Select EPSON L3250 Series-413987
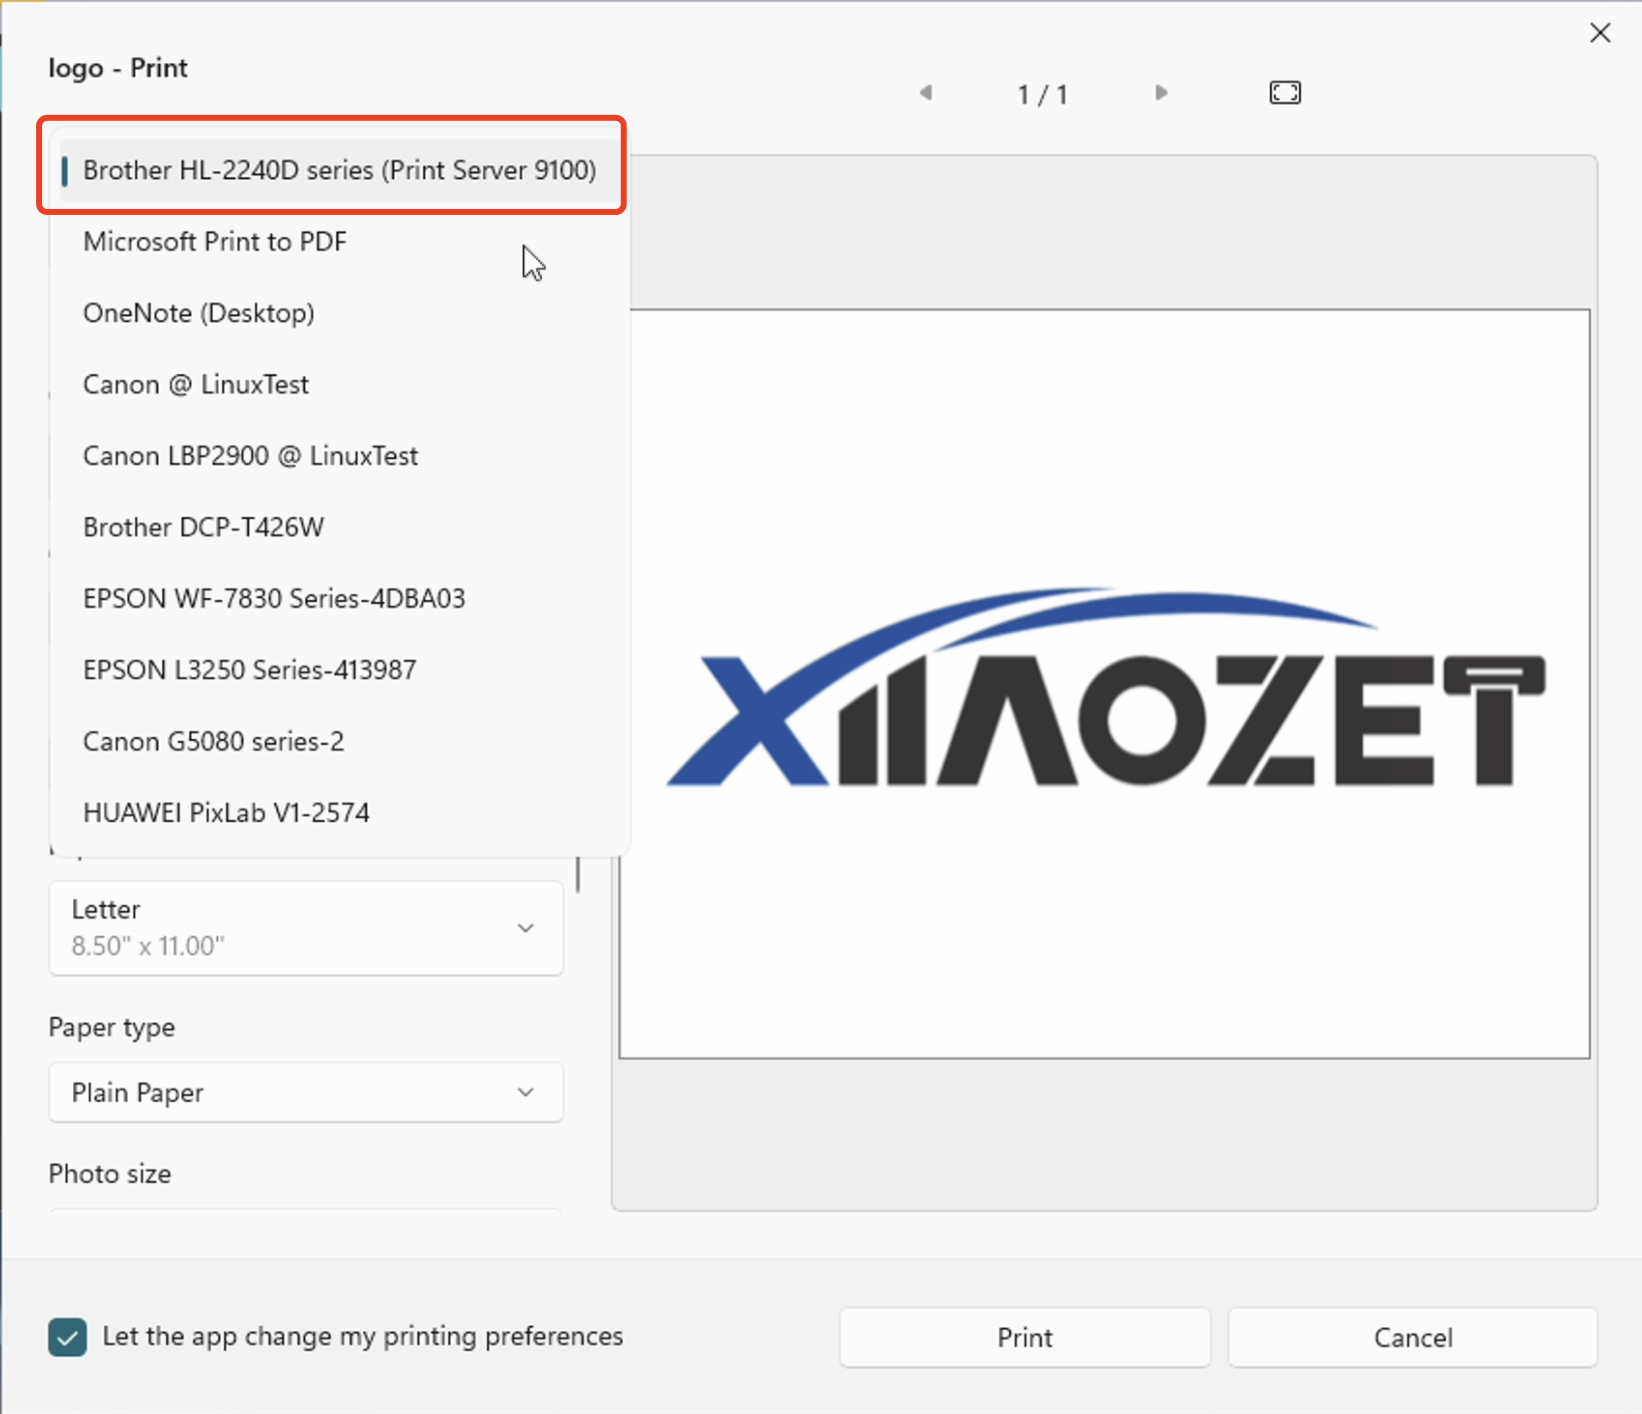This screenshot has height=1414, width=1642. pos(249,669)
